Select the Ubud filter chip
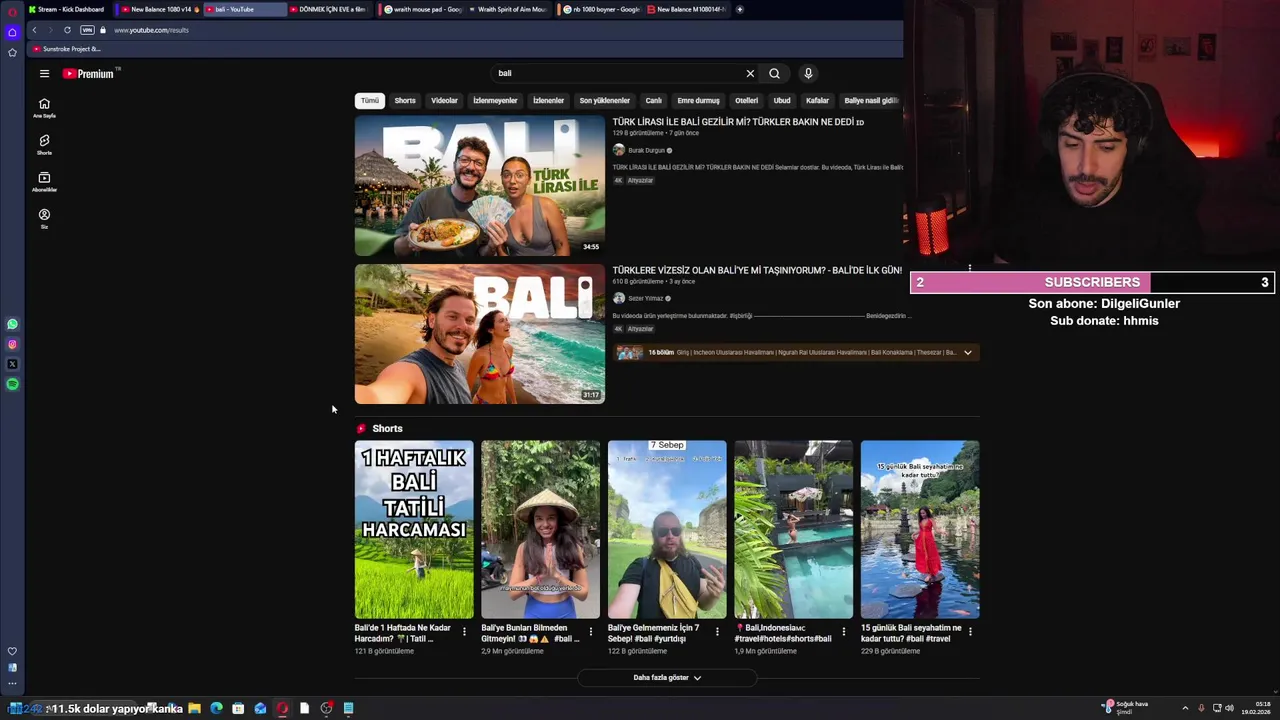 782,100
